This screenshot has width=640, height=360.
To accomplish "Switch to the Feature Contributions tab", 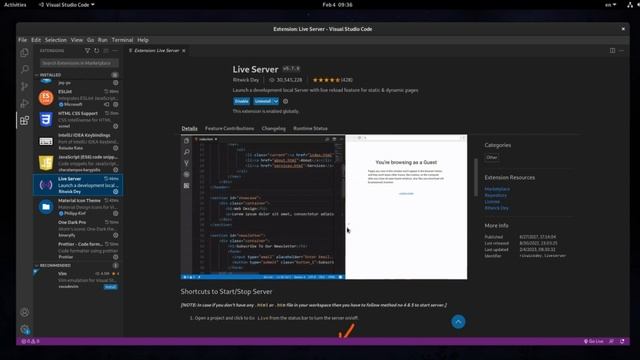I will click(229, 128).
